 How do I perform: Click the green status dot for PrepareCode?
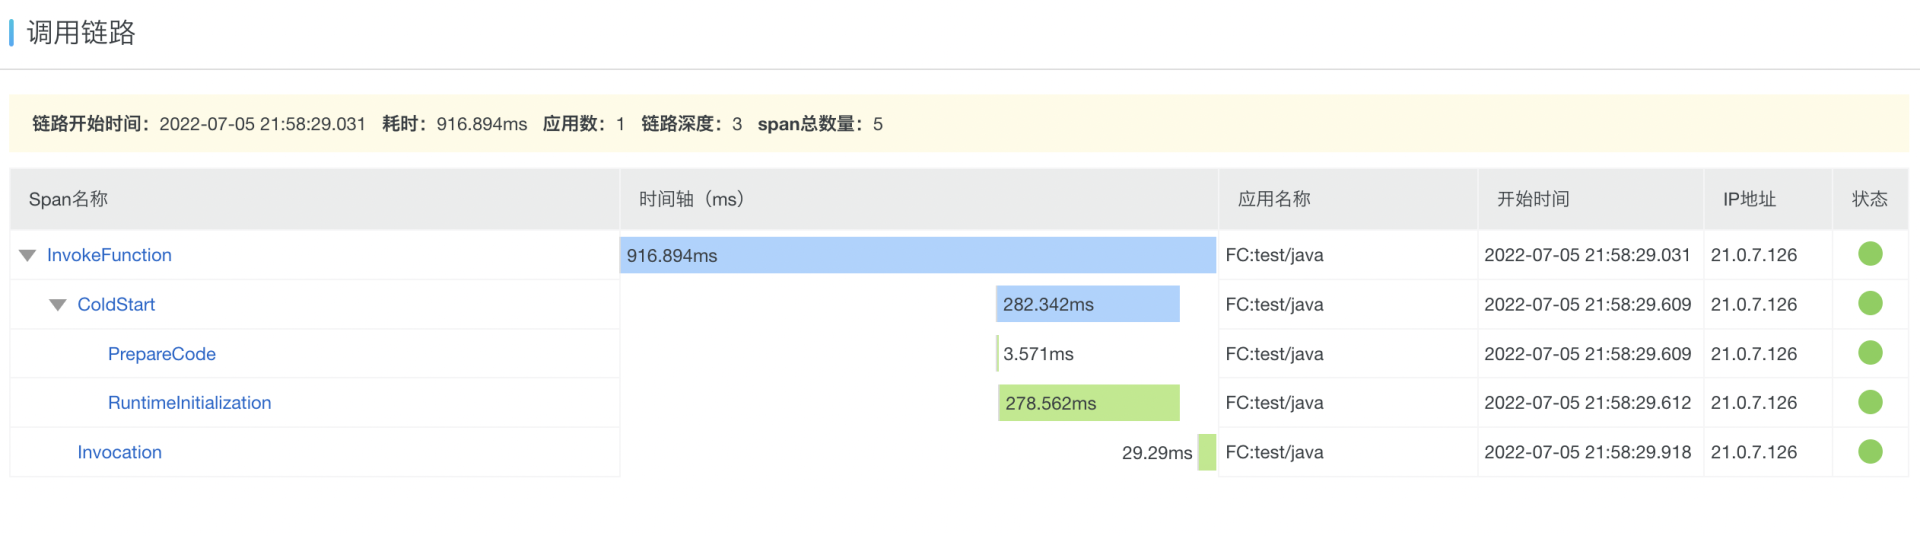tap(1870, 353)
